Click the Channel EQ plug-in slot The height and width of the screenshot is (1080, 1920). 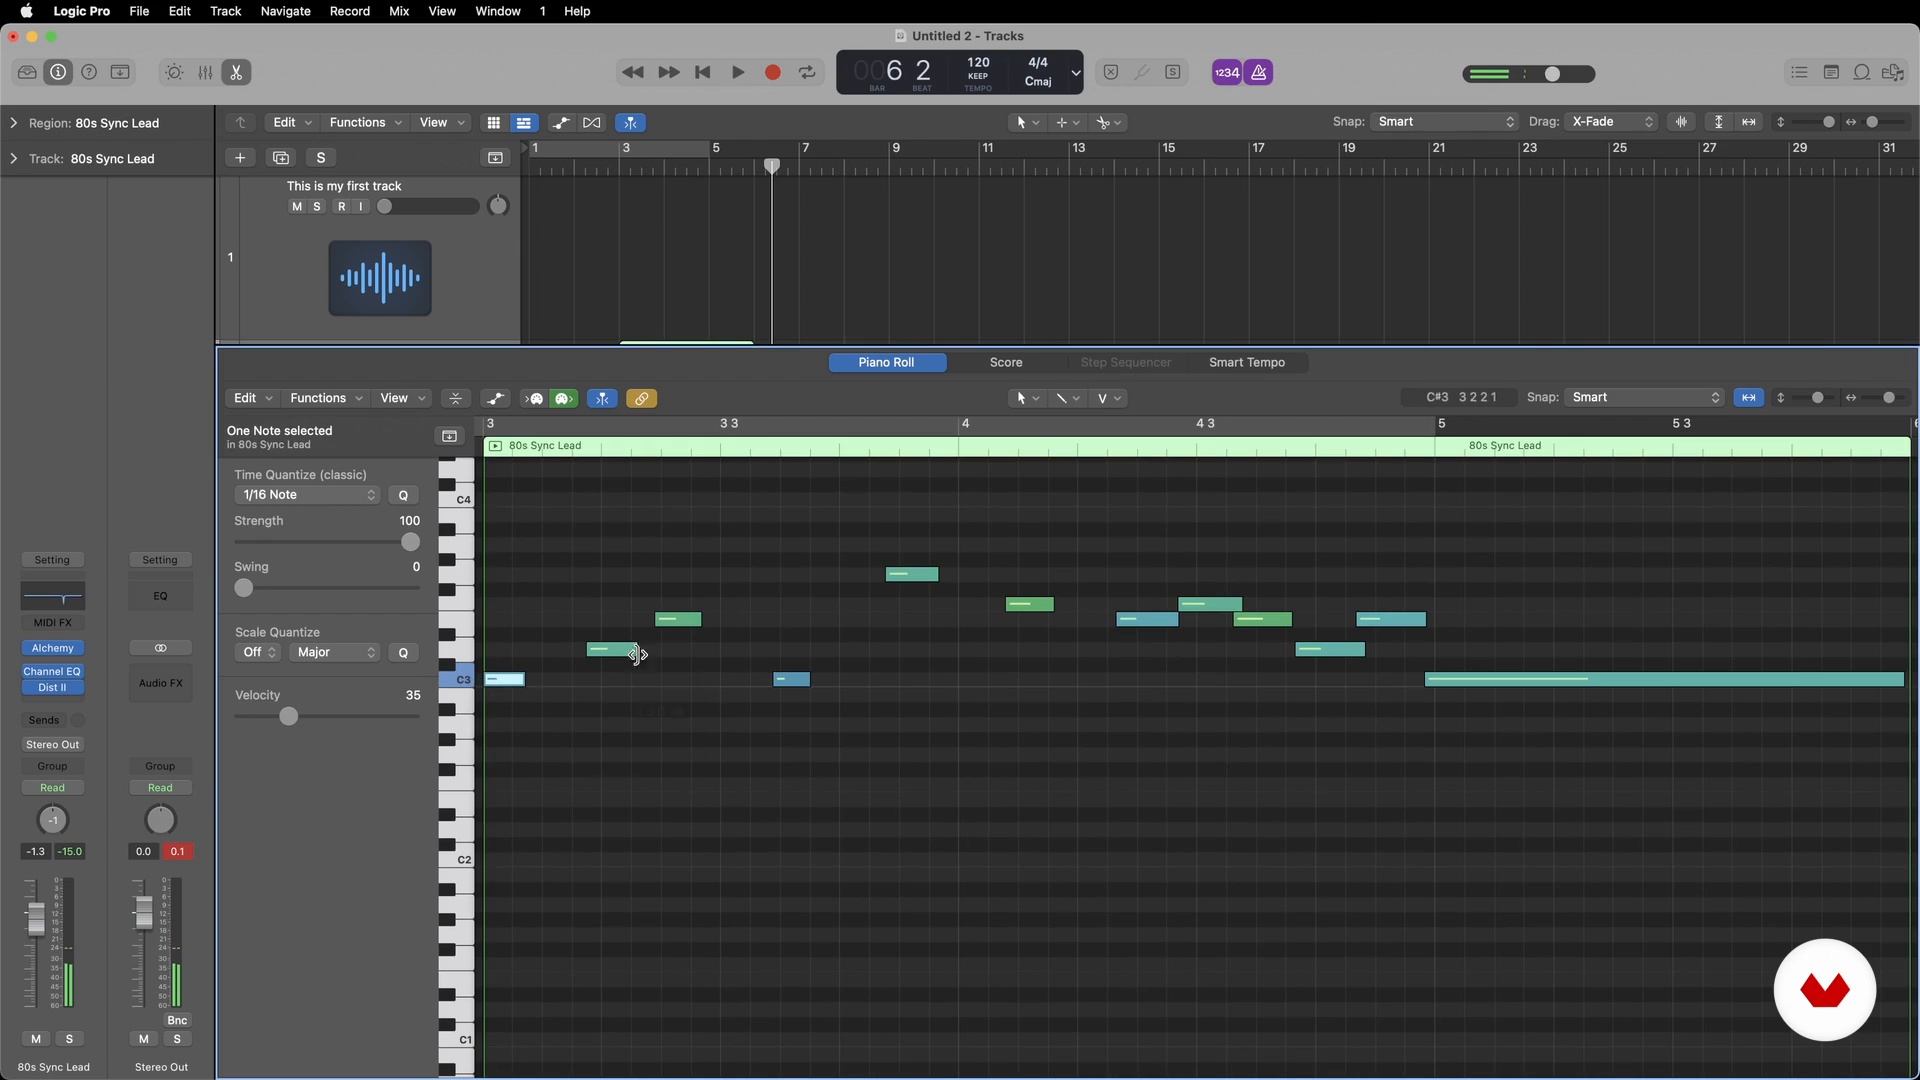pyautogui.click(x=53, y=671)
